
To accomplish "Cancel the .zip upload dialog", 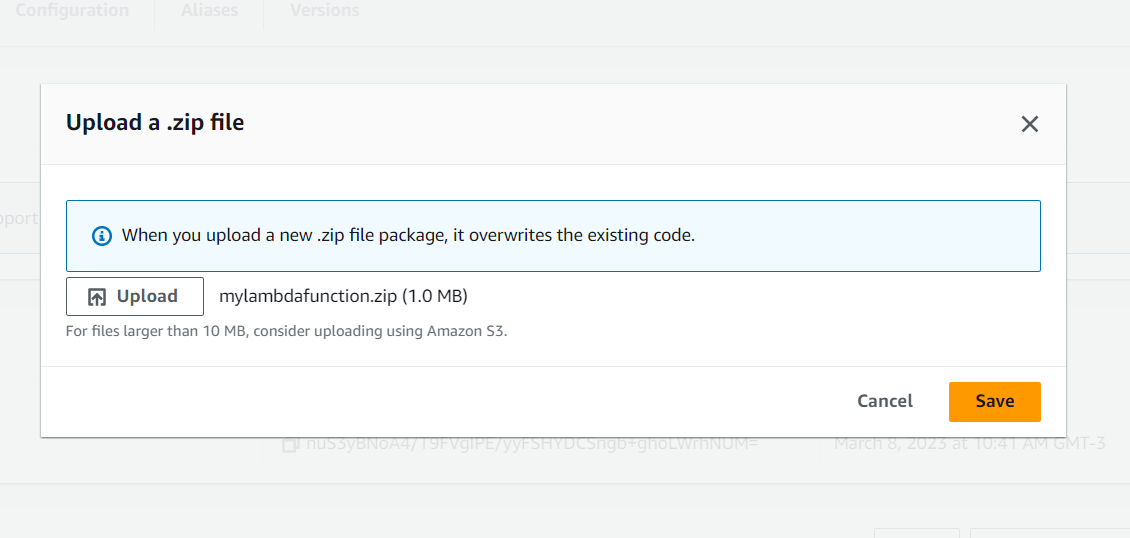I will pos(885,401).
